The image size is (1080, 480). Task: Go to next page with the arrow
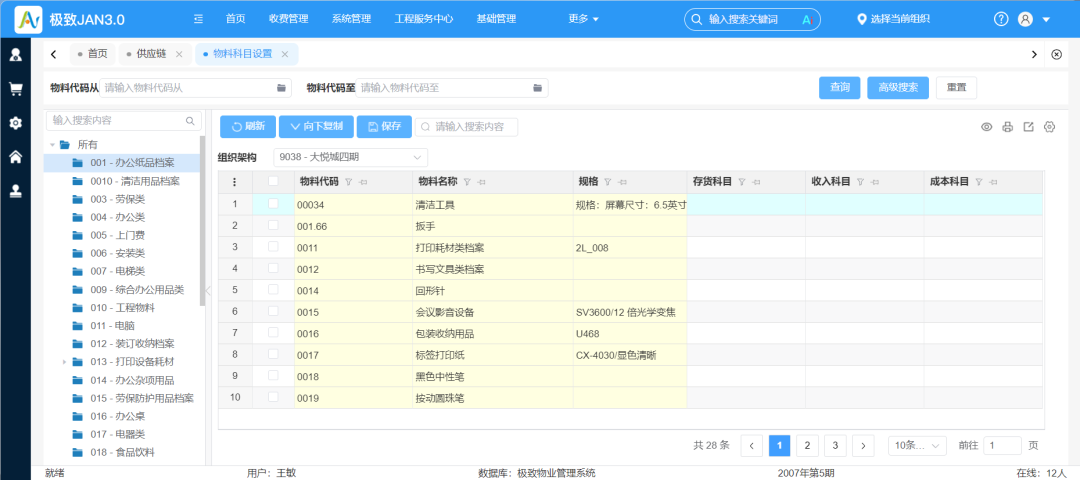tap(863, 446)
